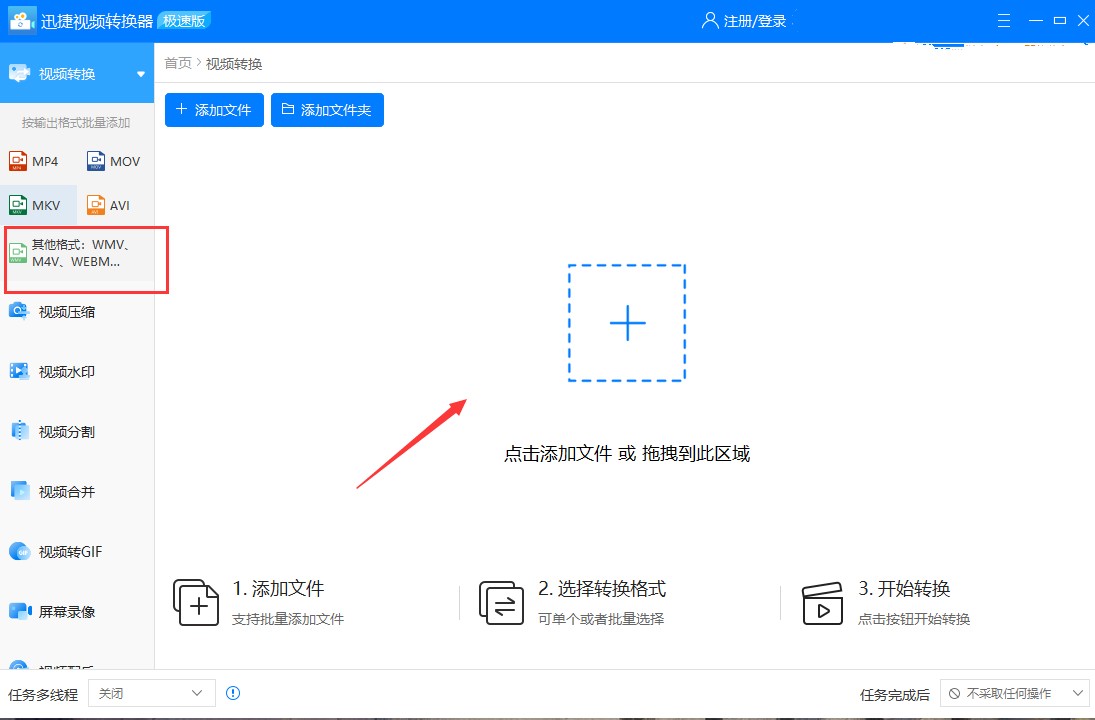Click the 添加文件 add files button
The image size is (1095, 720).
tap(214, 110)
